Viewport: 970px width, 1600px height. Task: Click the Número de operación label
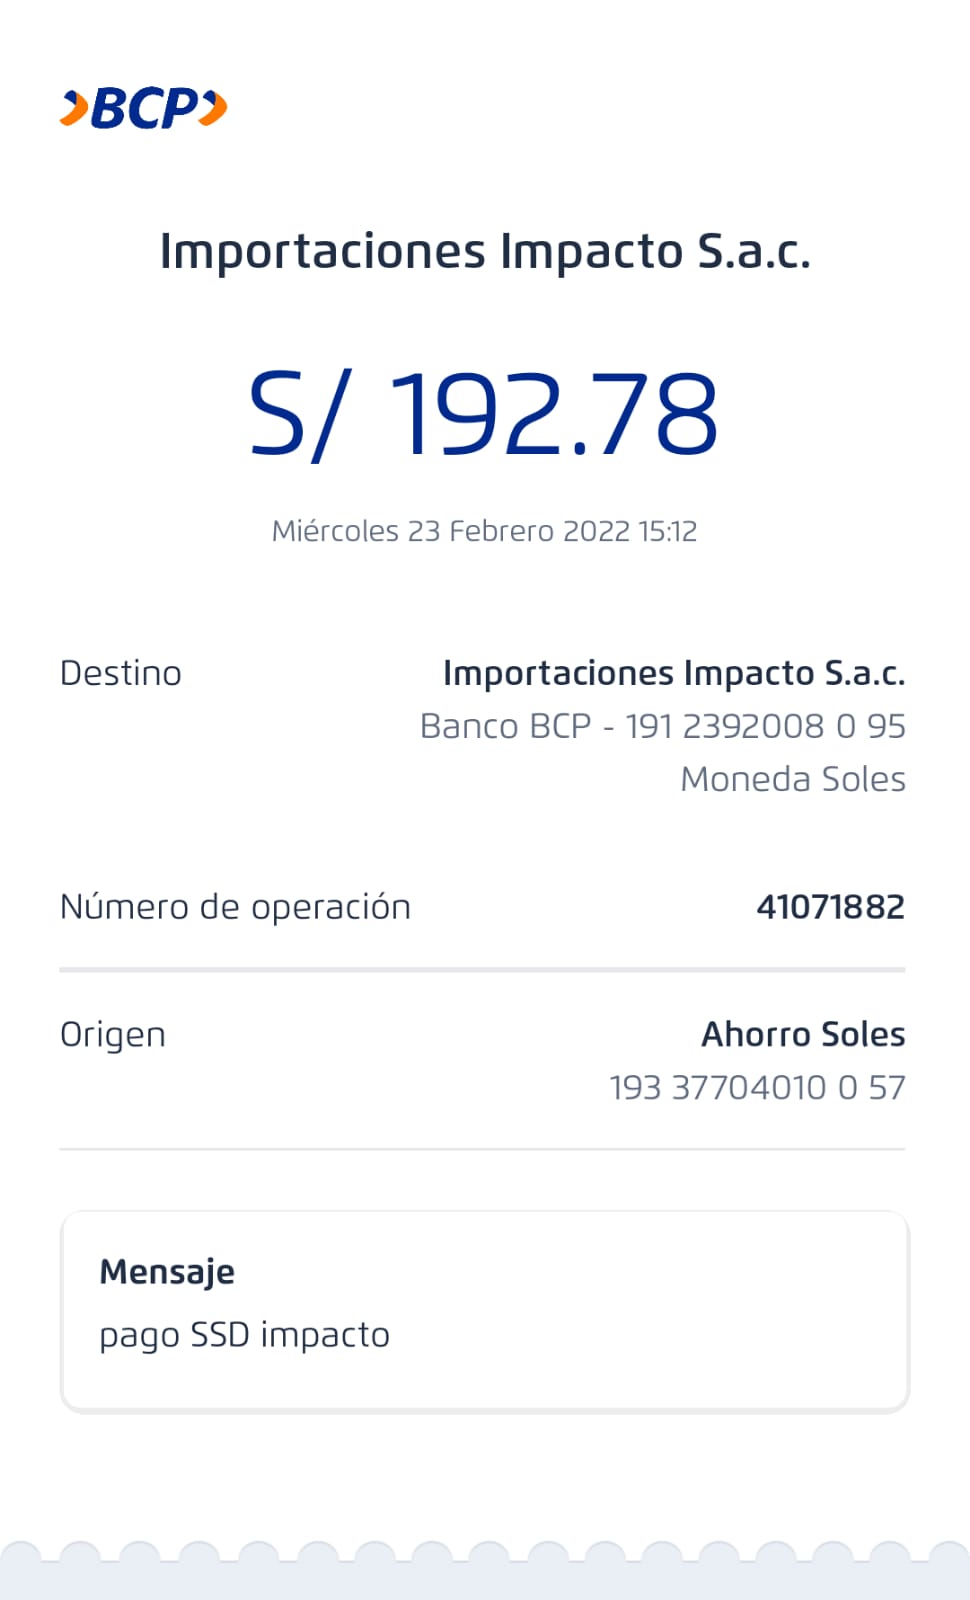[x=235, y=908]
